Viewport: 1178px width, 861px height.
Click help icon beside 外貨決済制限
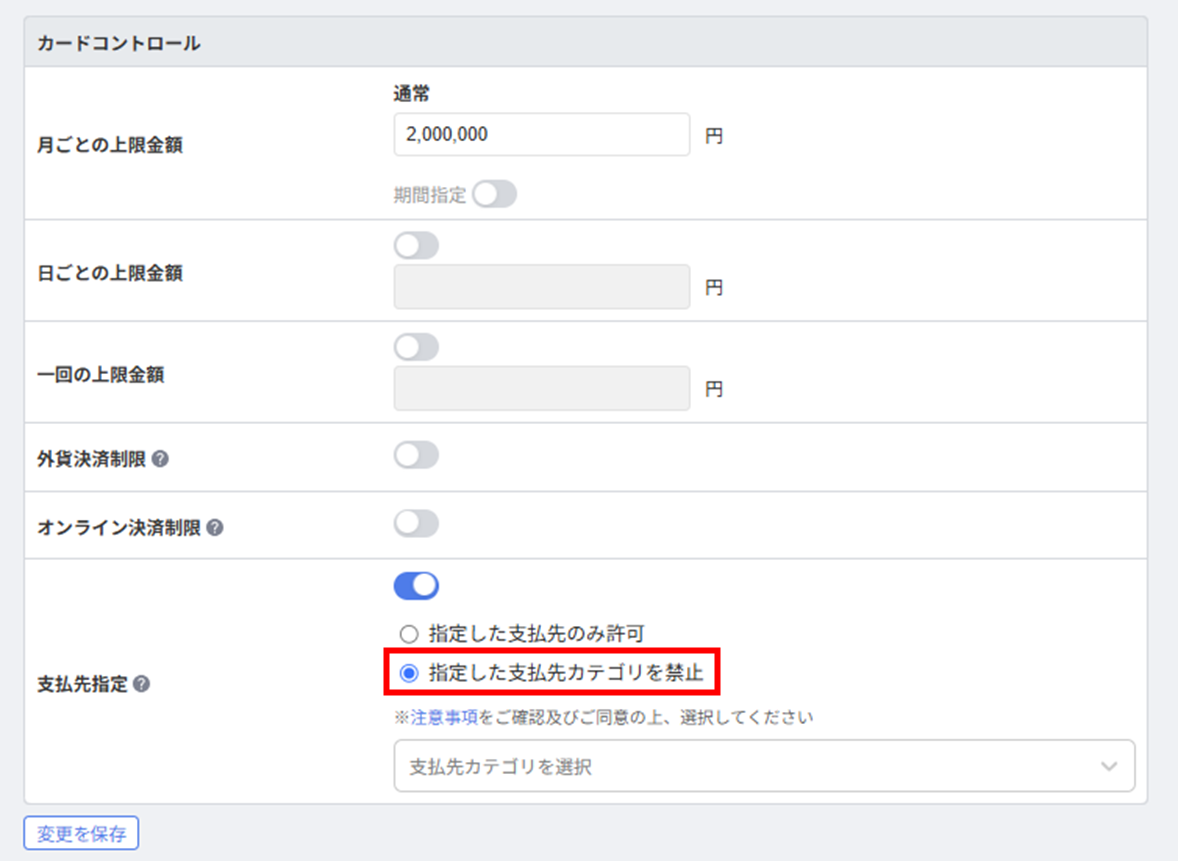point(160,459)
